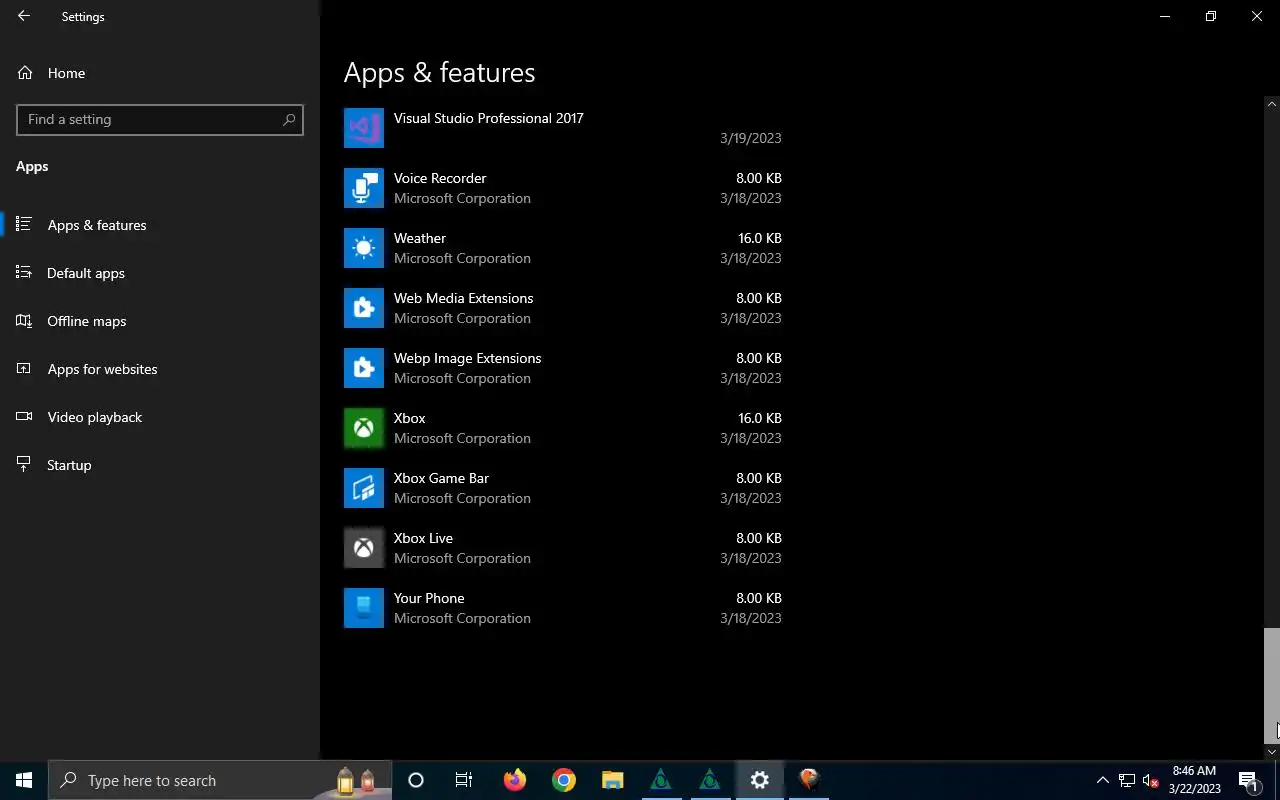1280x800 pixels.
Task: Select Apps & features in sidebar
Action: [160, 225]
